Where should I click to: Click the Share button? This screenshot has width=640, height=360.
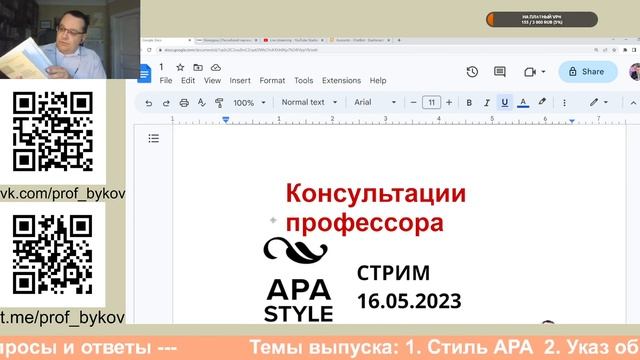point(588,72)
